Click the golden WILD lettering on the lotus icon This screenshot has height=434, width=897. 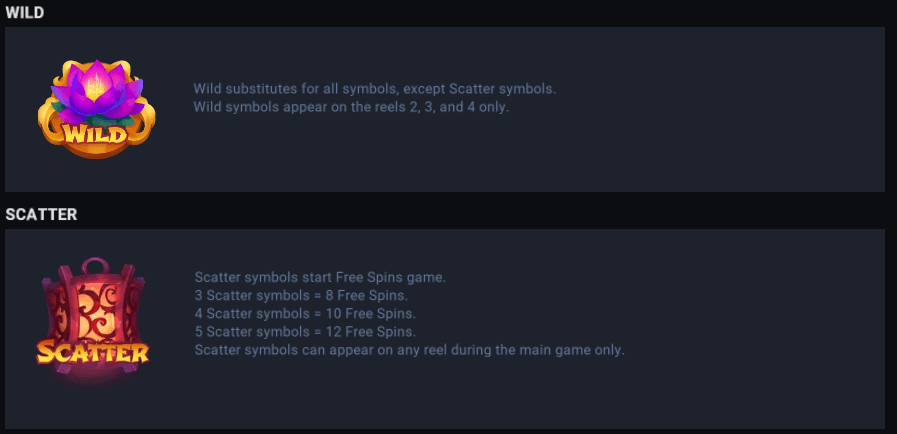pos(95,133)
